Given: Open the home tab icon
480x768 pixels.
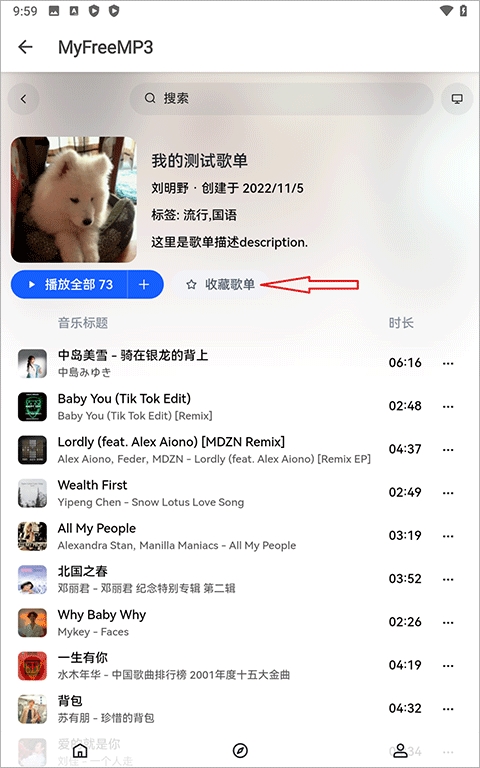Looking at the screenshot, I should tap(80, 750).
